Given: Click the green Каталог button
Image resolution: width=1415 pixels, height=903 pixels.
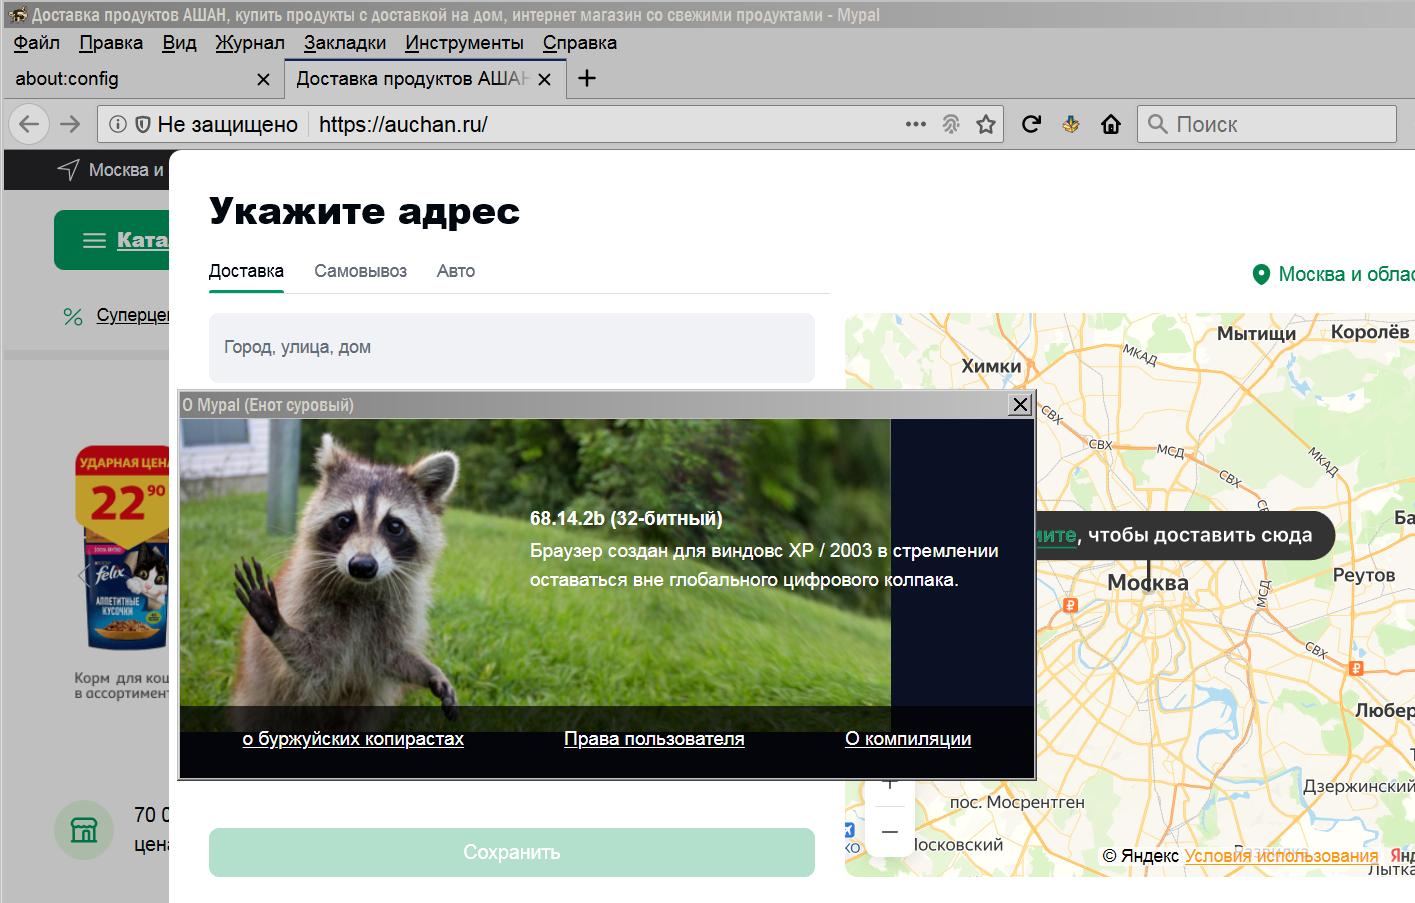Looking at the screenshot, I should (112, 240).
